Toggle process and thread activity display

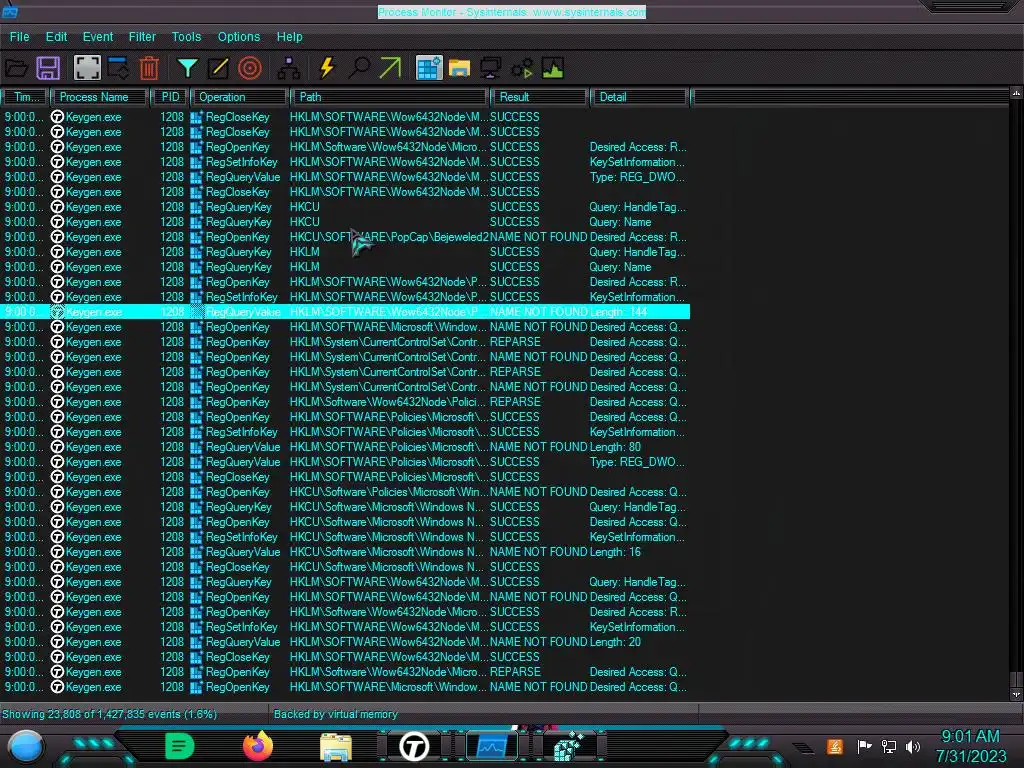[x=522, y=68]
